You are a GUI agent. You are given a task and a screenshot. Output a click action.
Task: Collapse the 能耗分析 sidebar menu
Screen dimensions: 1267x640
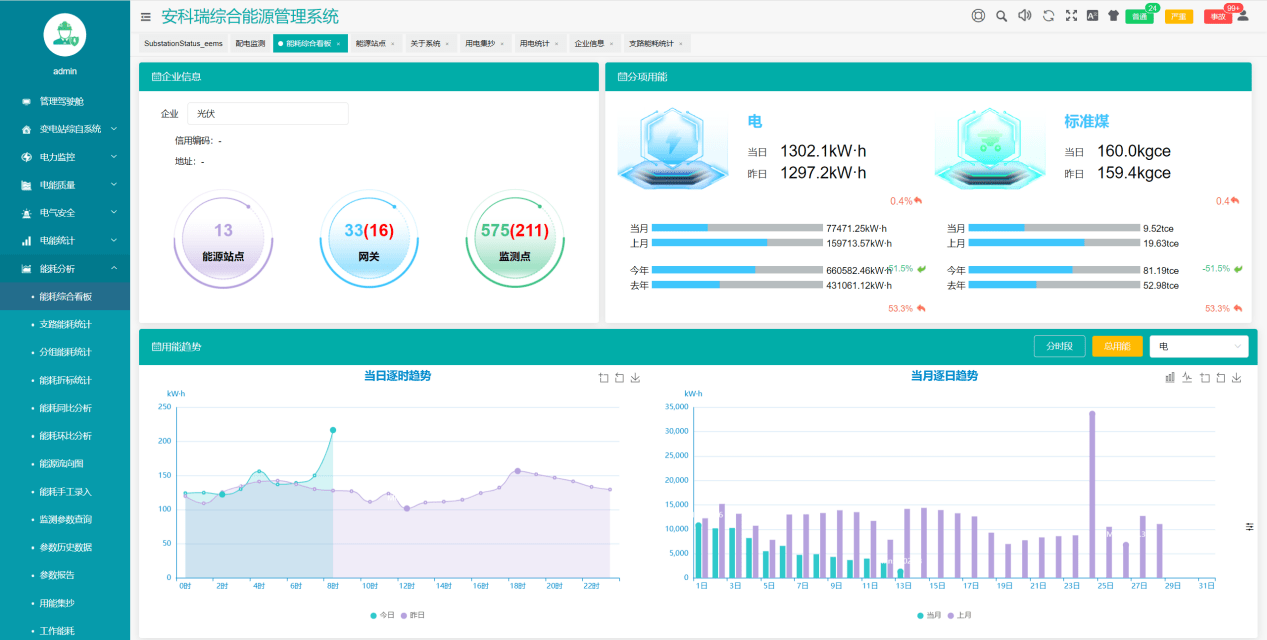pyautogui.click(x=65, y=269)
